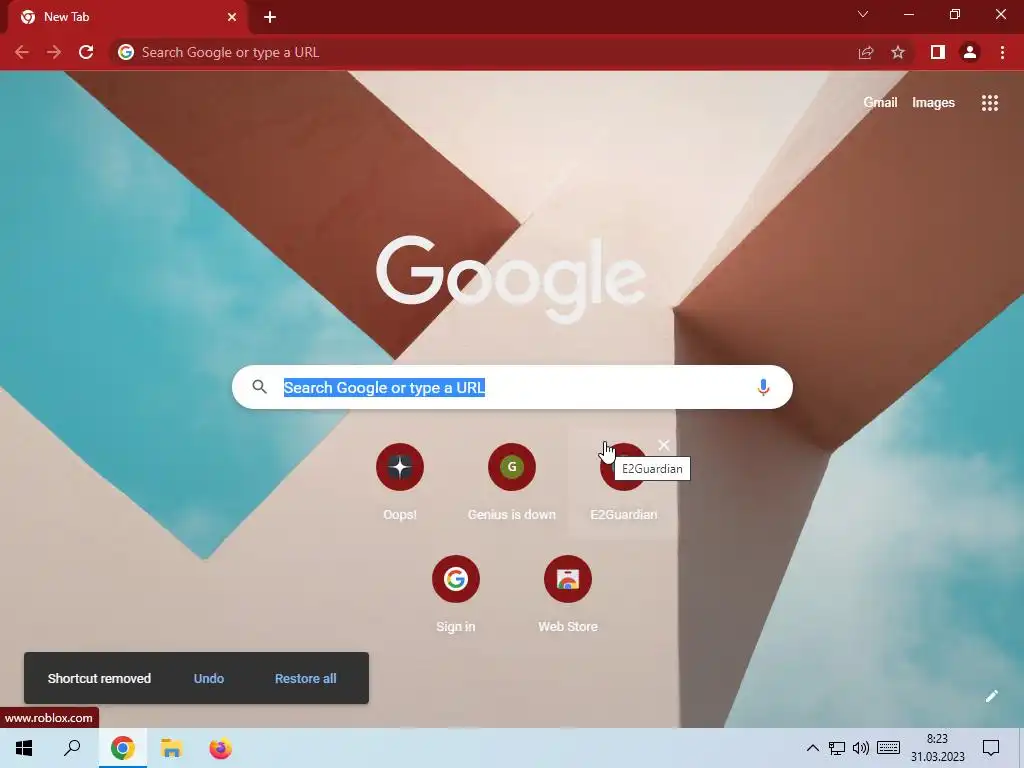Screen dimensions: 1024x768
Task: Go forward with the forward arrow
Action: [x=54, y=52]
